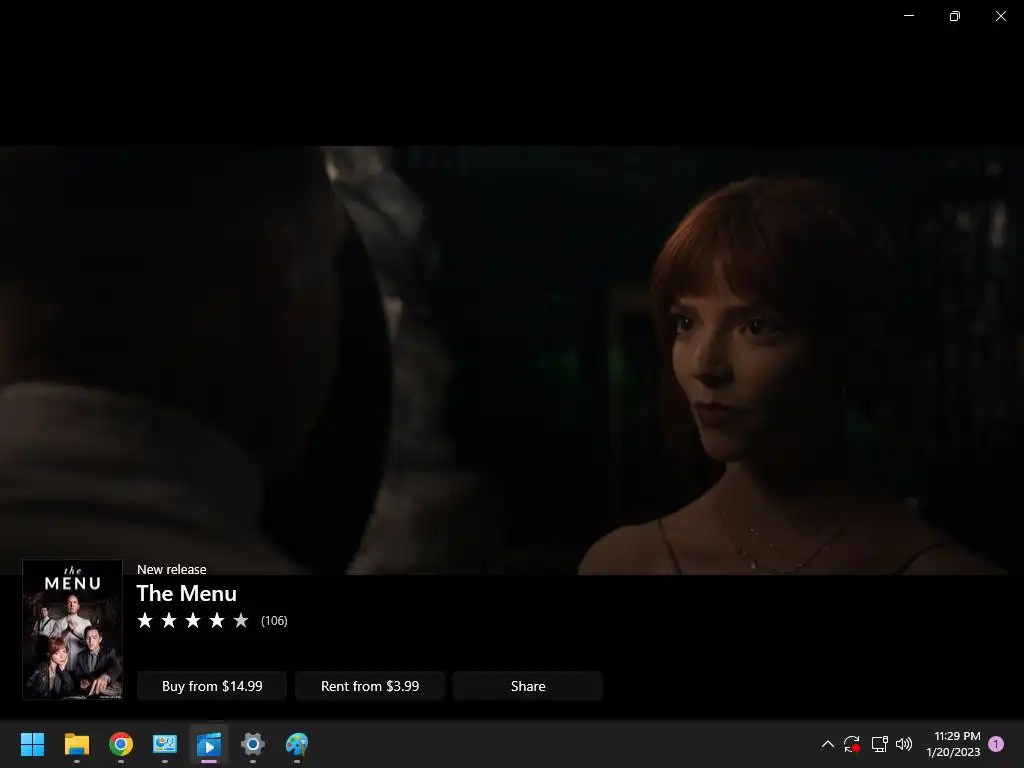The height and width of the screenshot is (768, 1024).
Task: Open Paint app from taskbar
Action: tap(297, 744)
